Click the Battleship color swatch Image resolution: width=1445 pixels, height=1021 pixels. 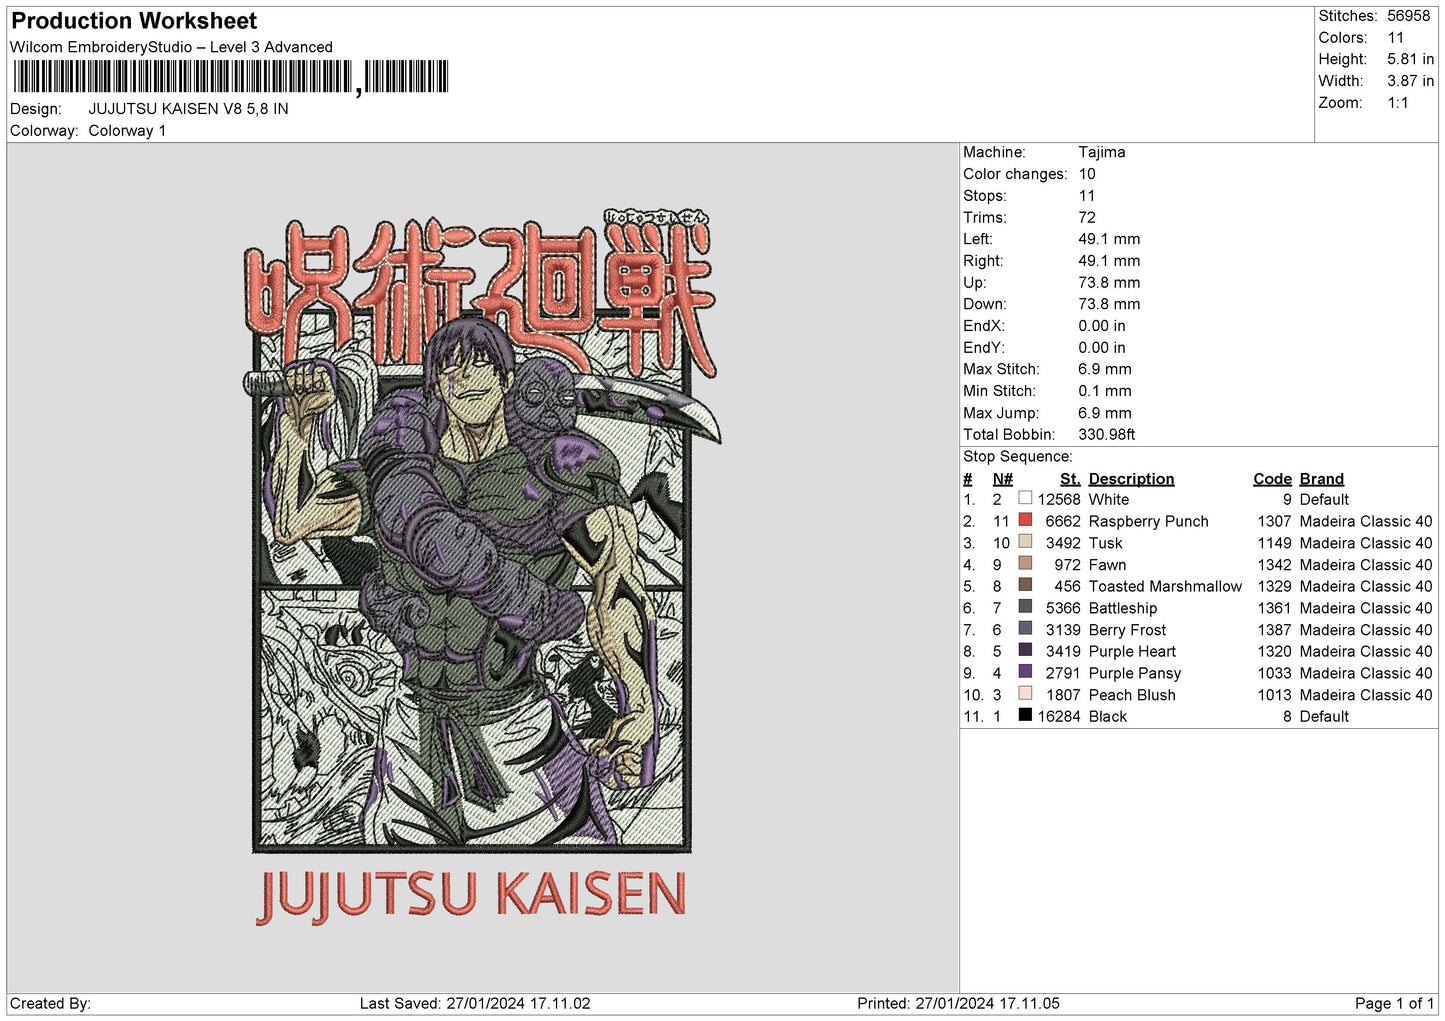1025,607
